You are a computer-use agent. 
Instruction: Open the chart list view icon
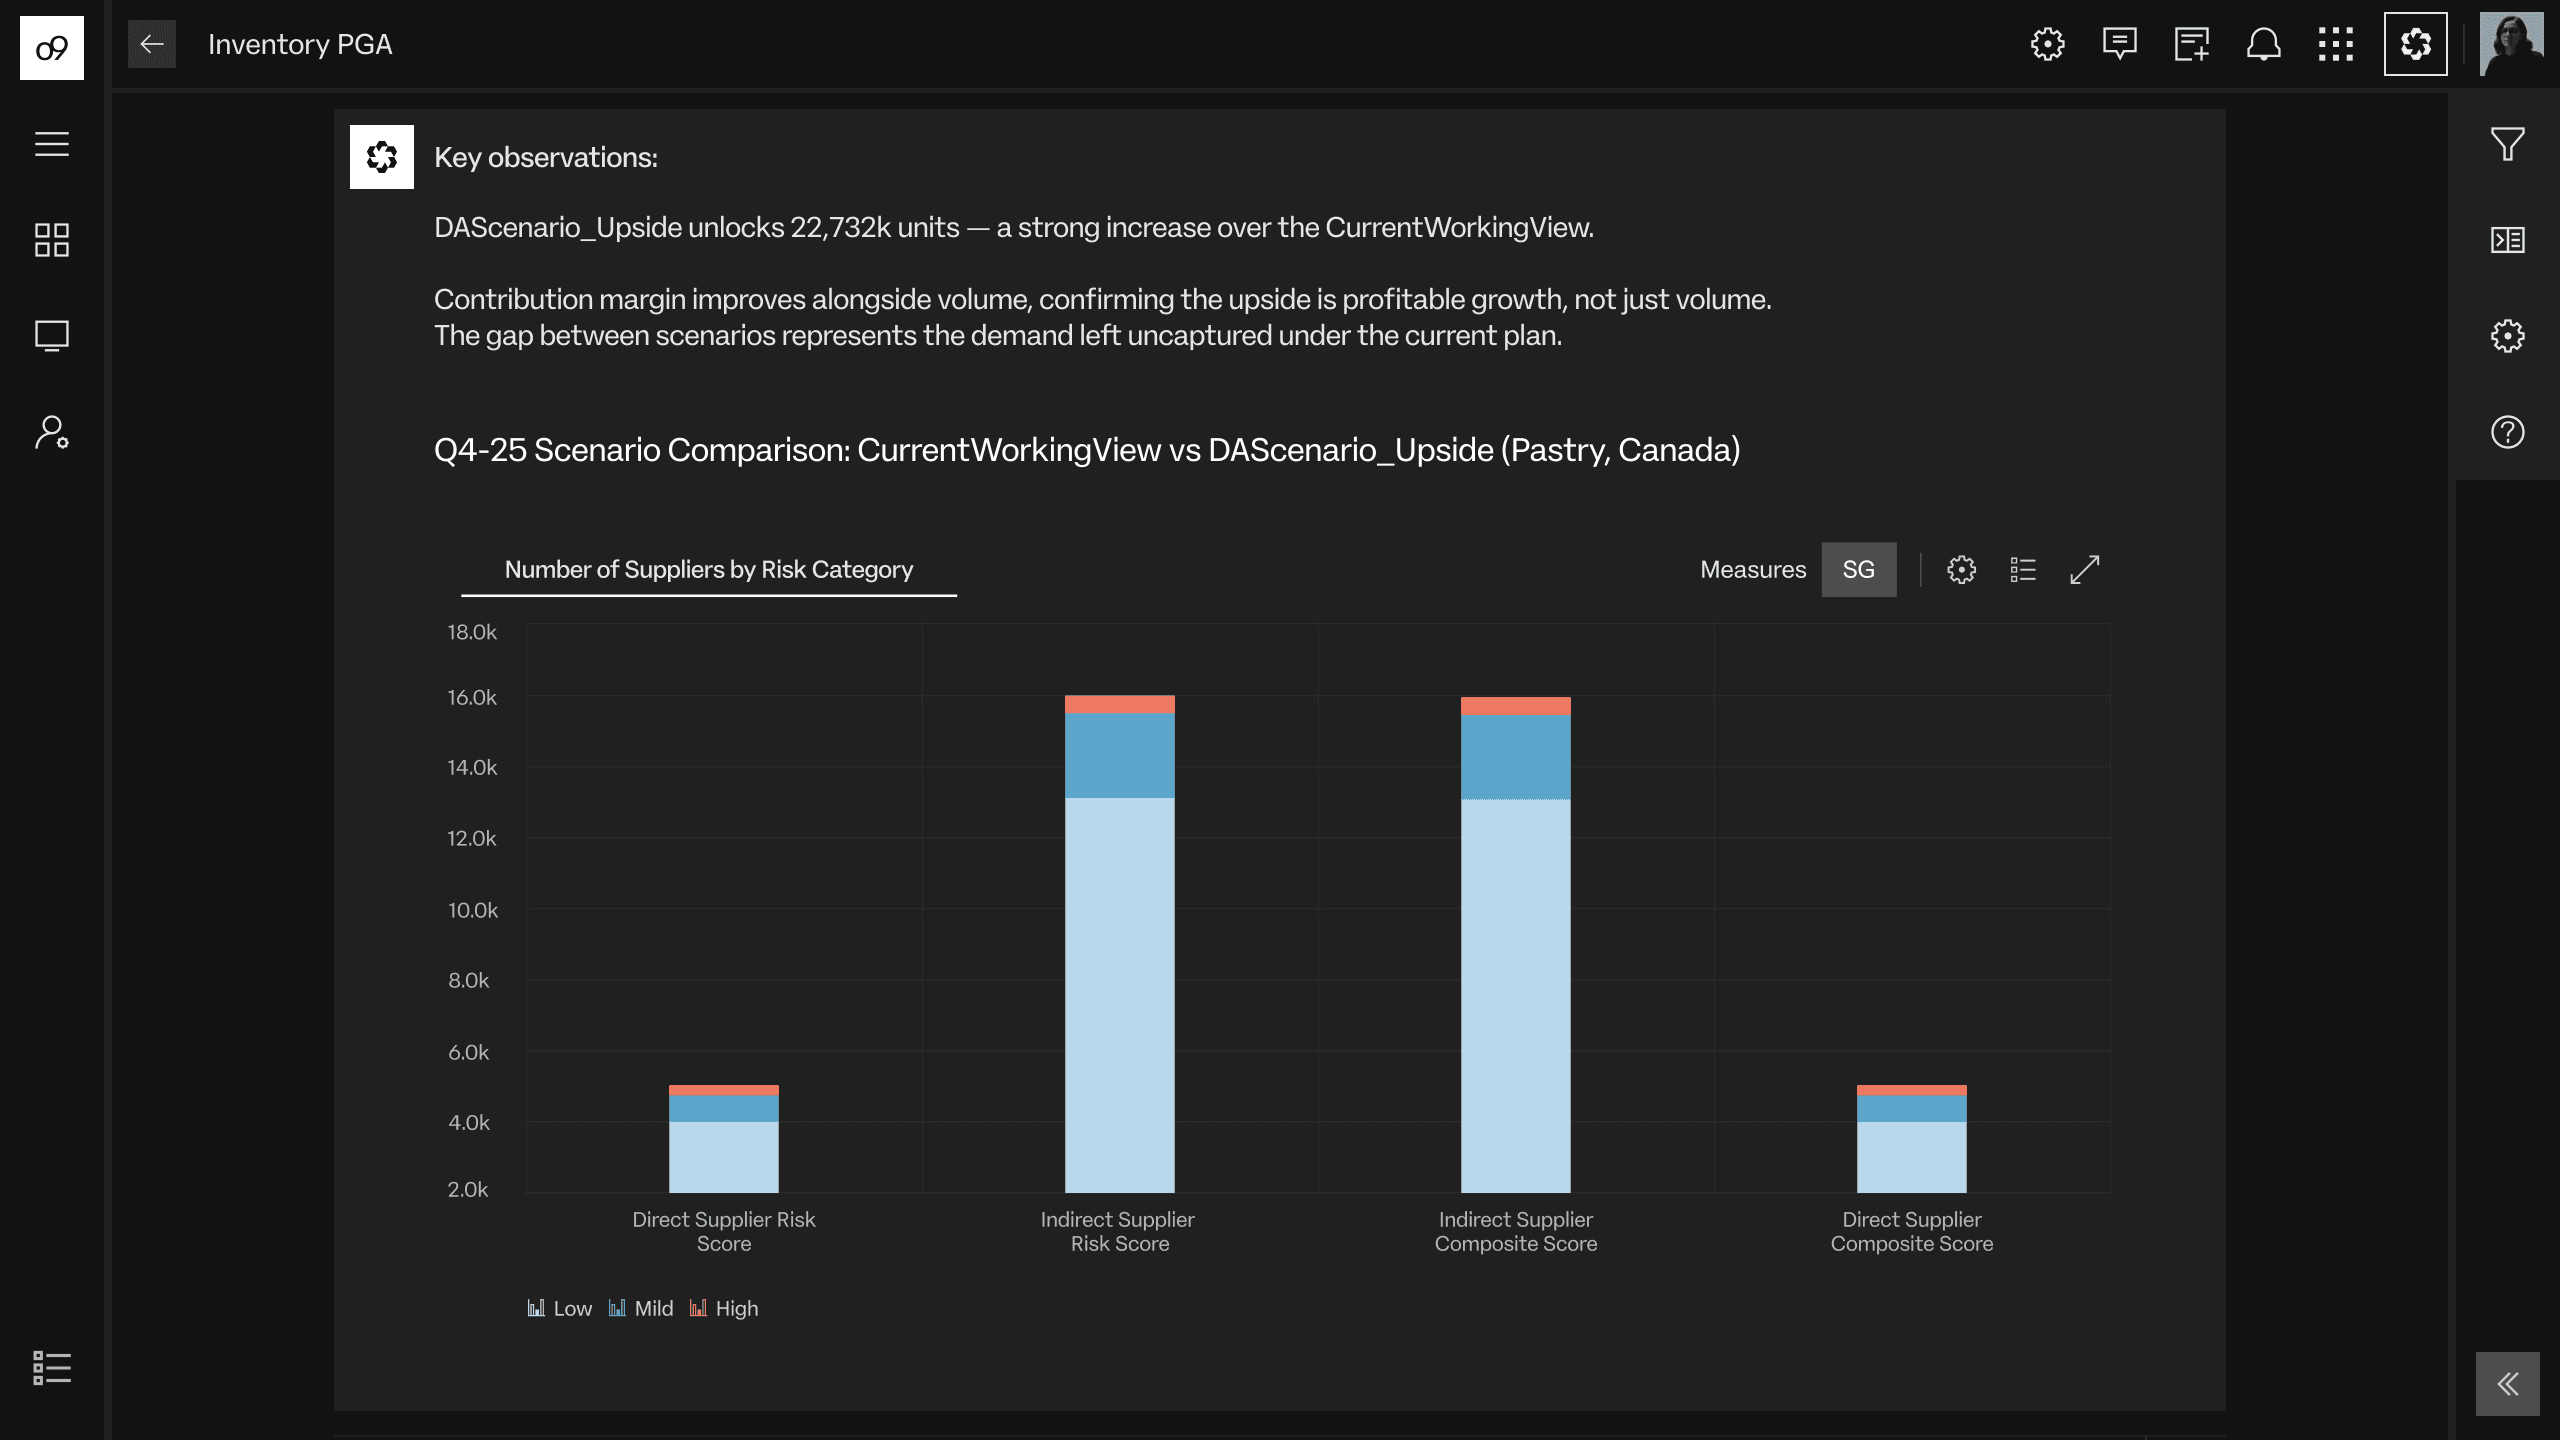pos(2023,570)
